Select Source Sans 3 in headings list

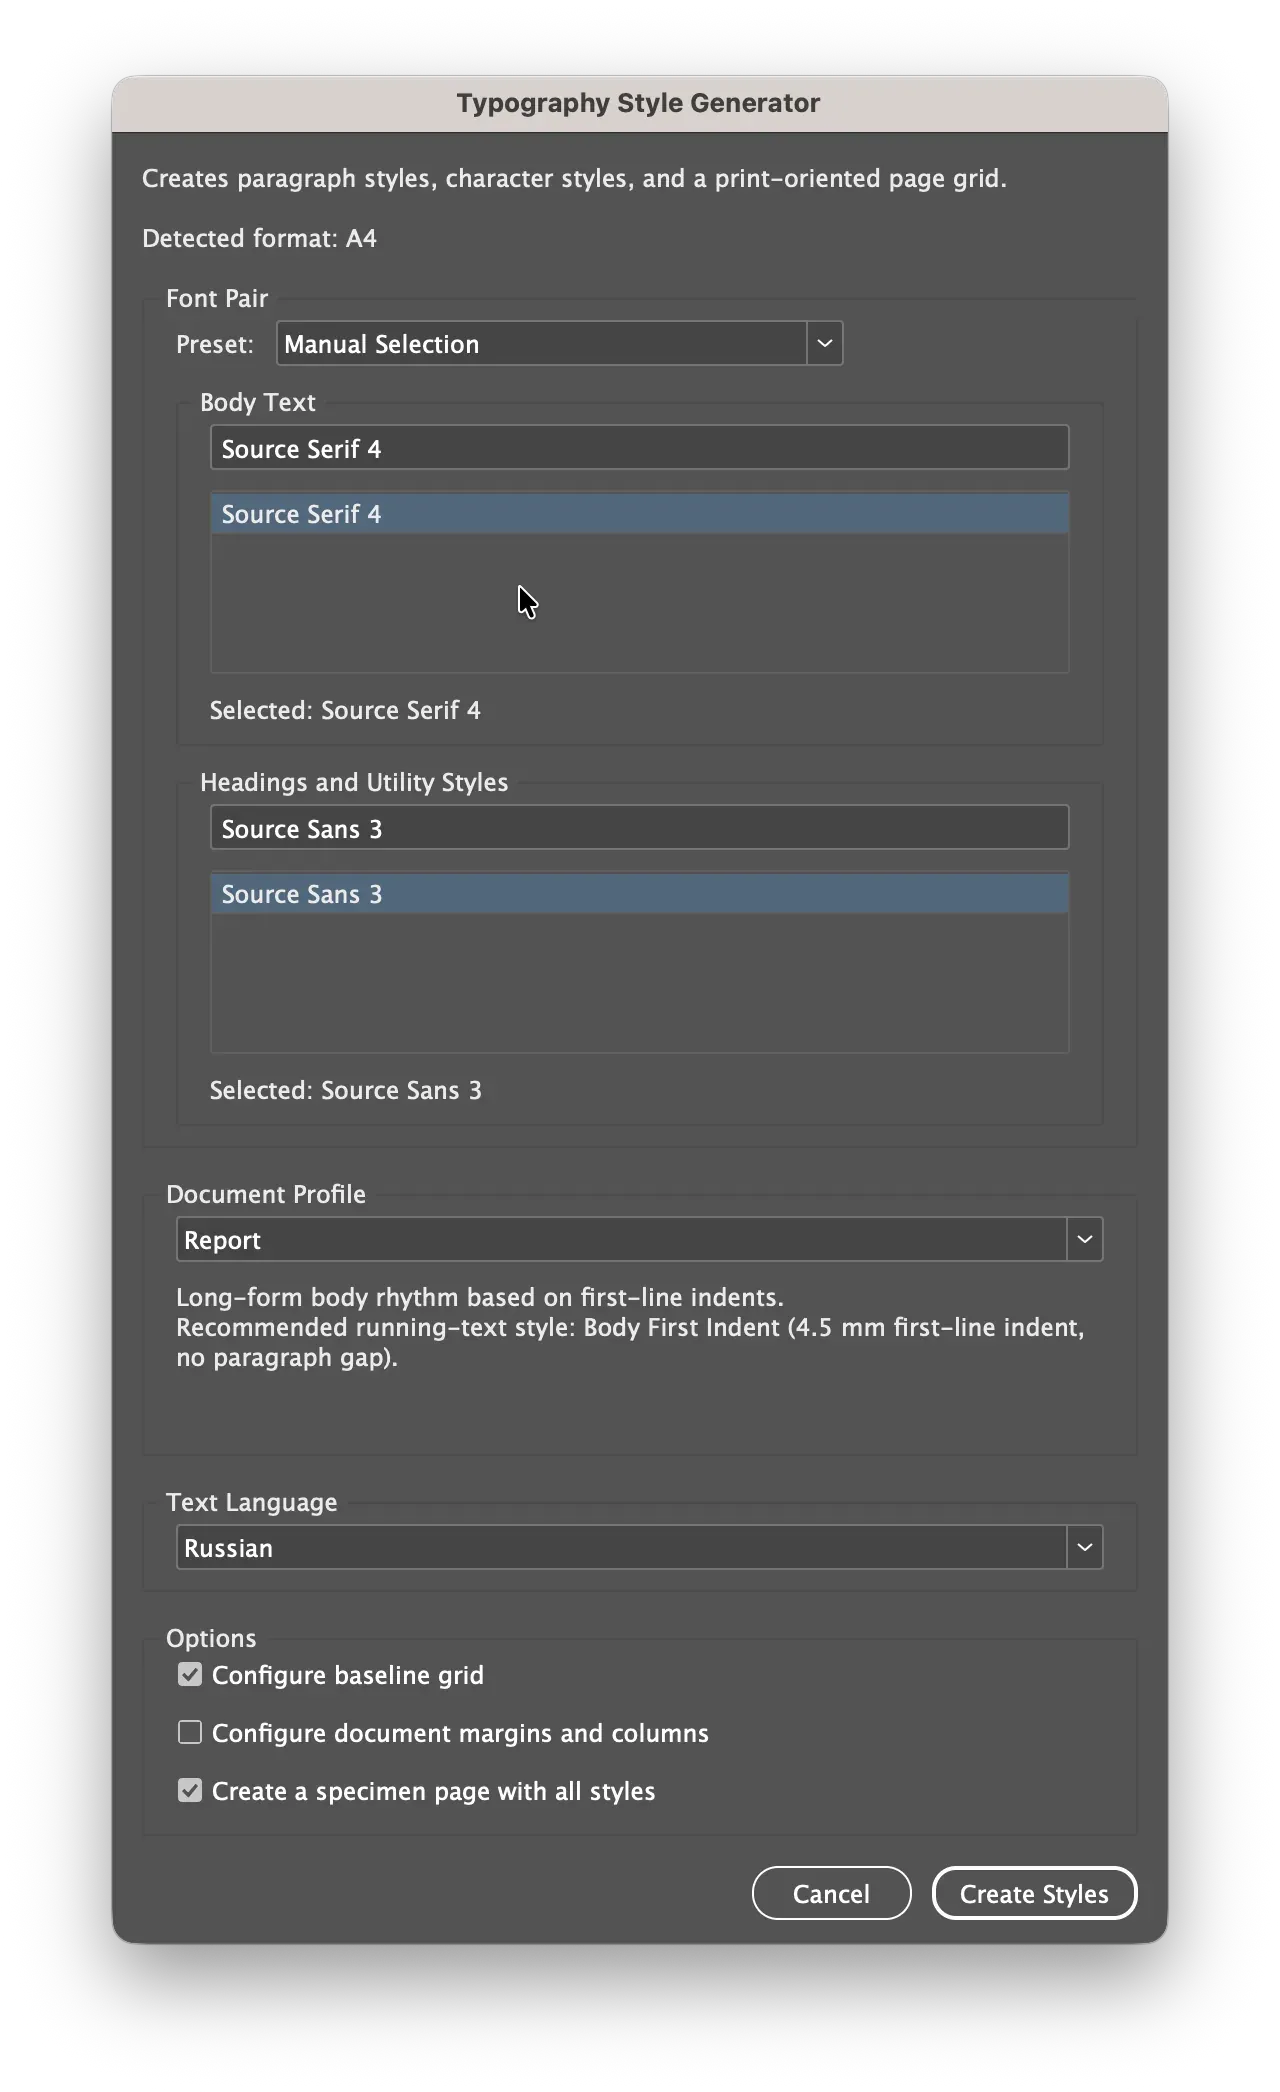tap(639, 894)
